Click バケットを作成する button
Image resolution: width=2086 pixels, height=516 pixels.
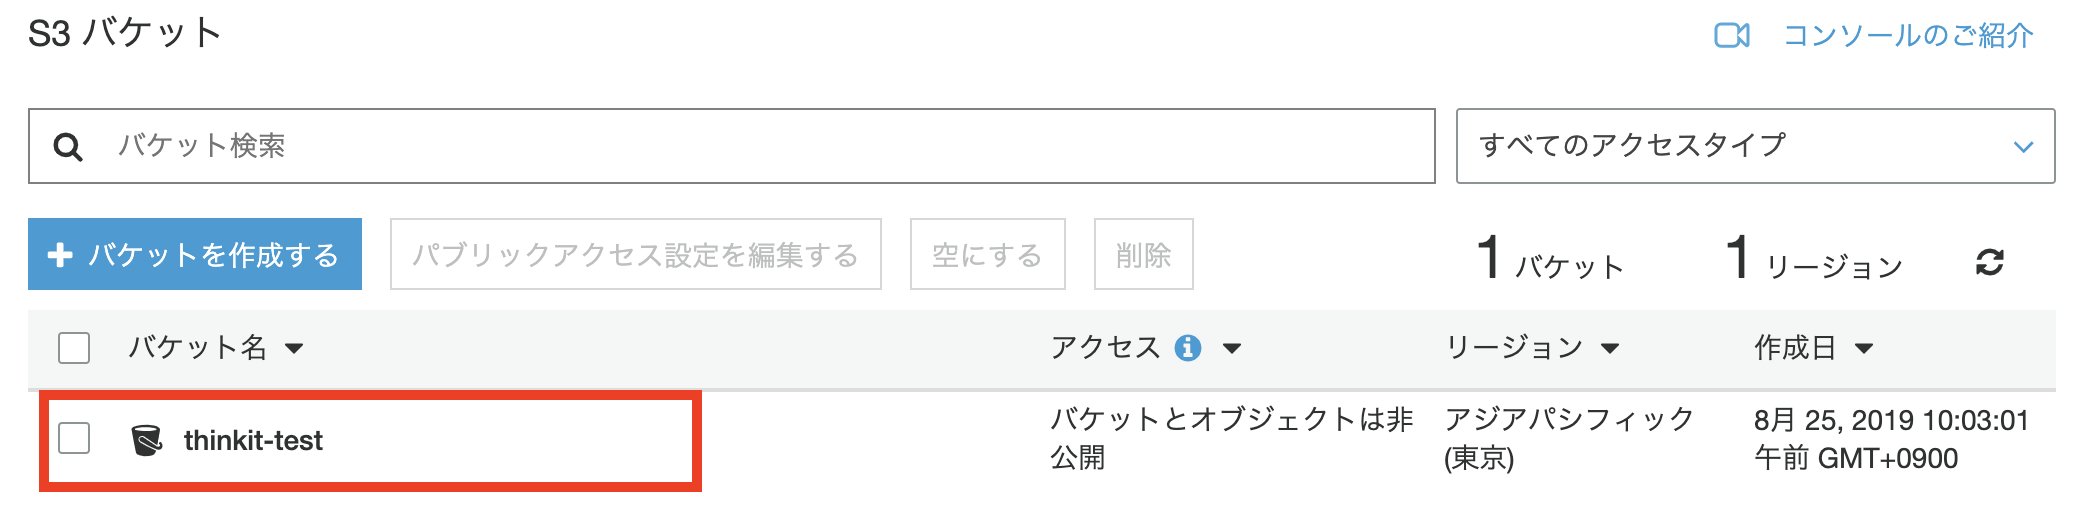pos(195,254)
